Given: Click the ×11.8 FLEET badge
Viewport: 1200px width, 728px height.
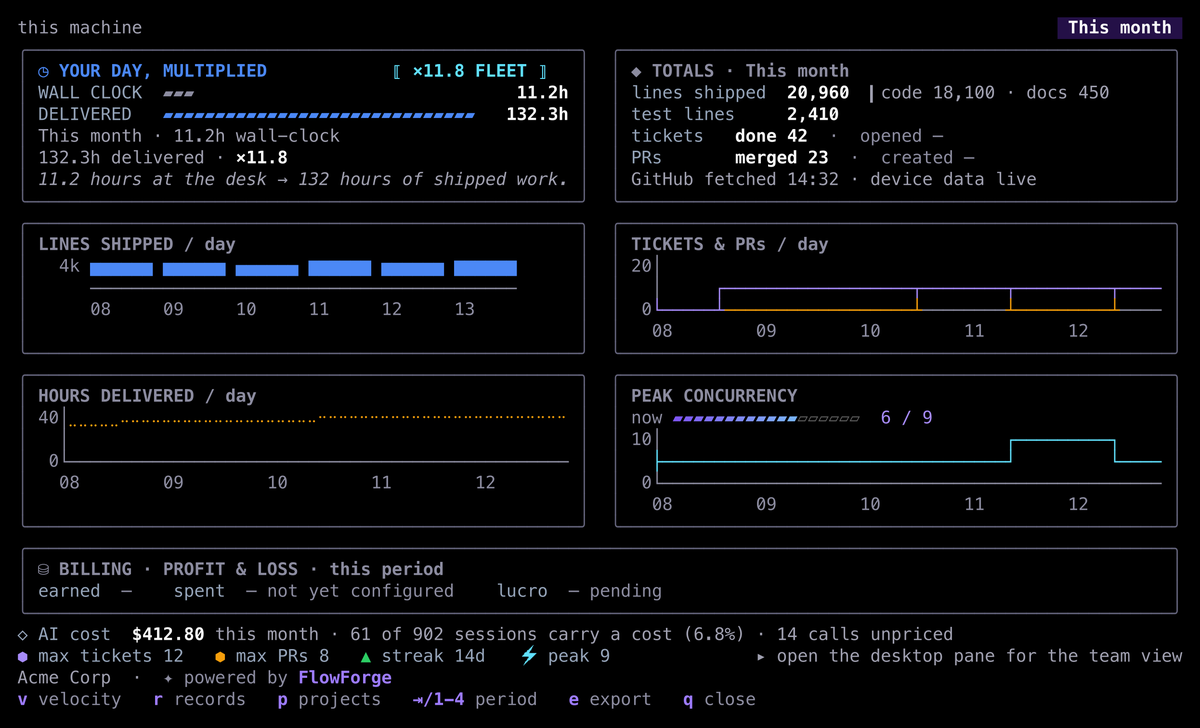Looking at the screenshot, I should point(469,71).
